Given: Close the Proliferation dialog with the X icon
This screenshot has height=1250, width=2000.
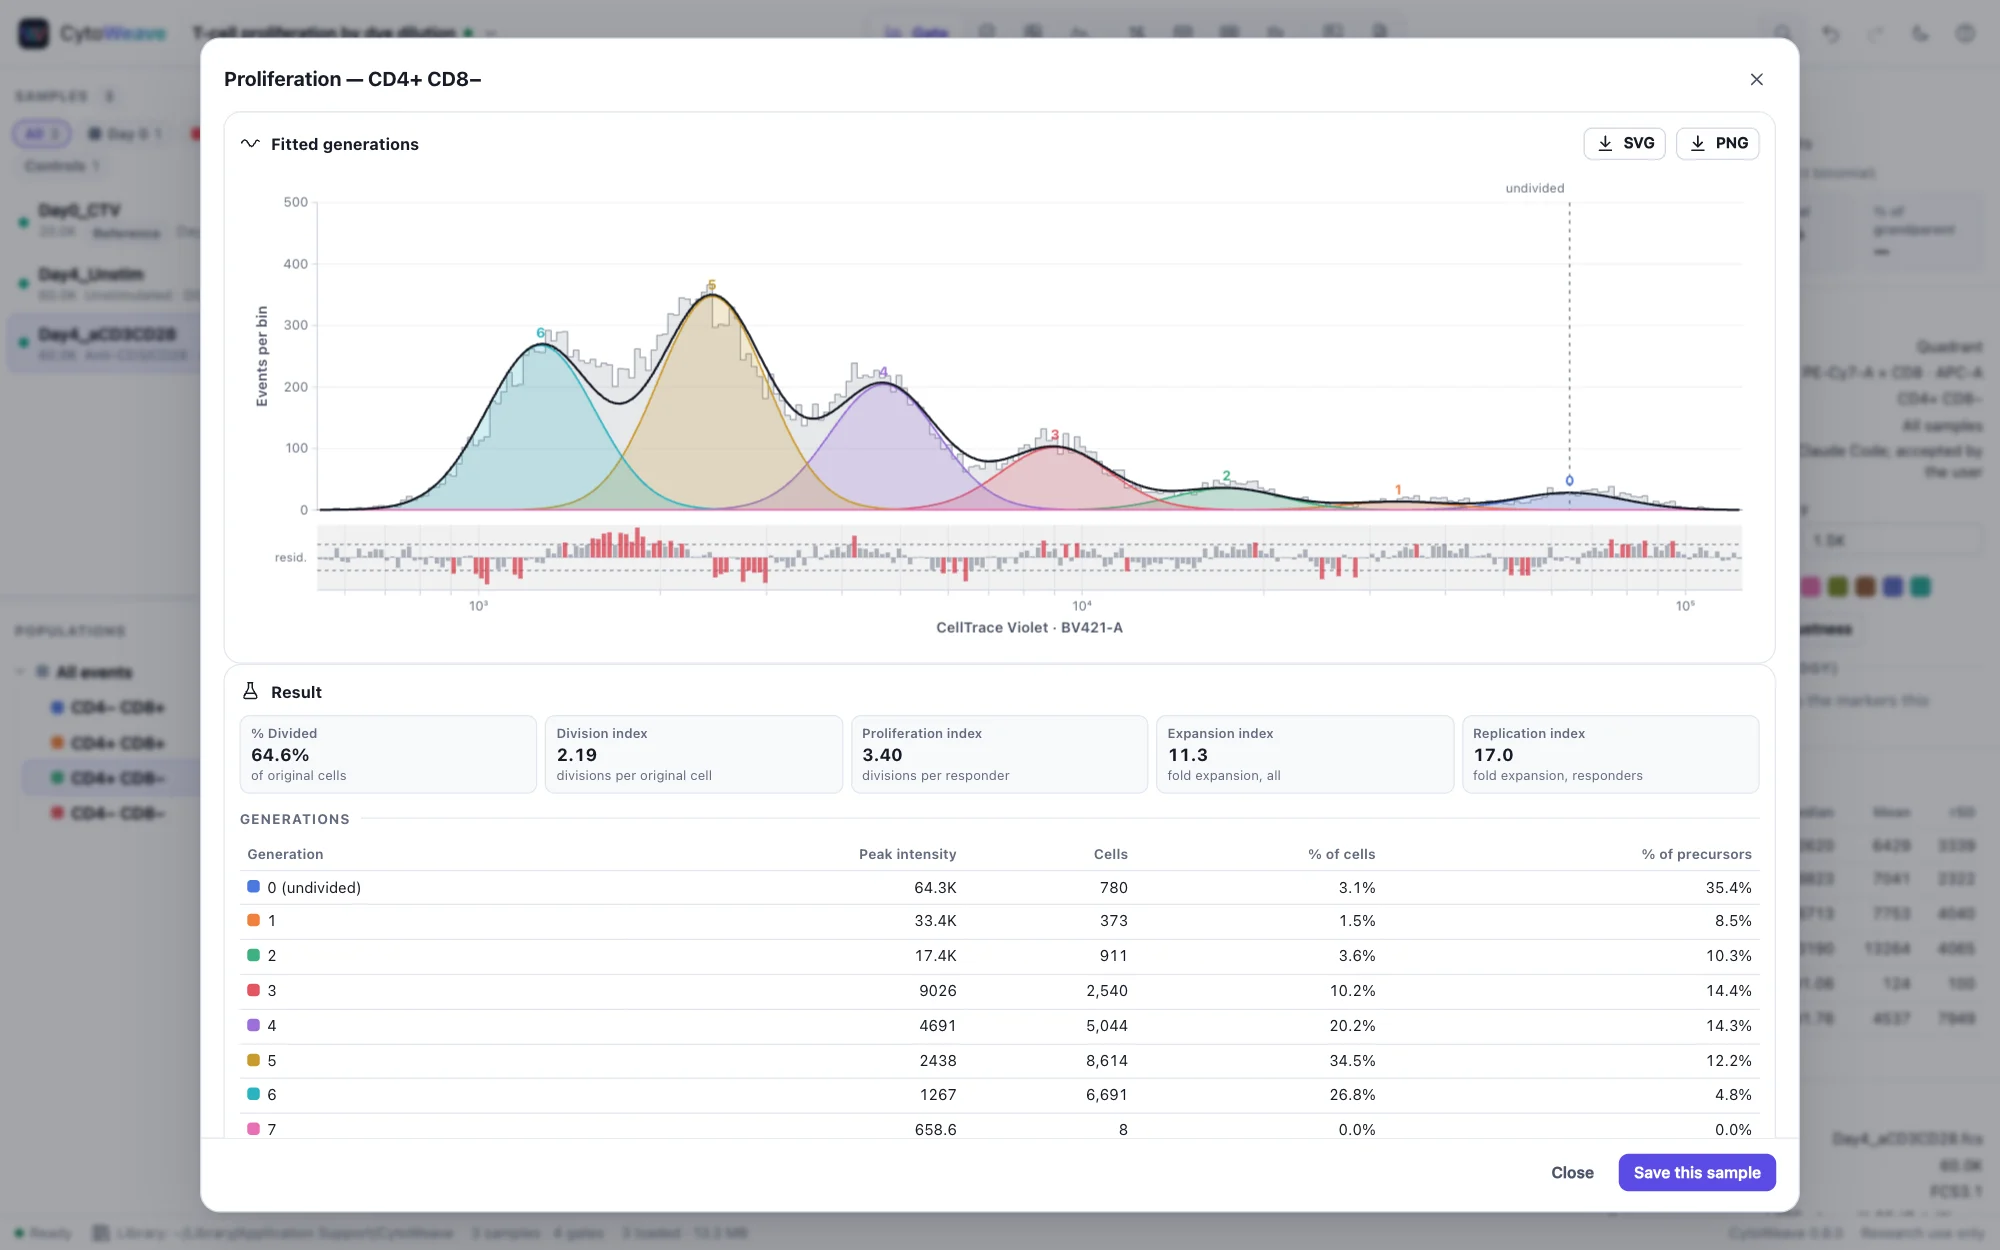Looking at the screenshot, I should 1756,79.
